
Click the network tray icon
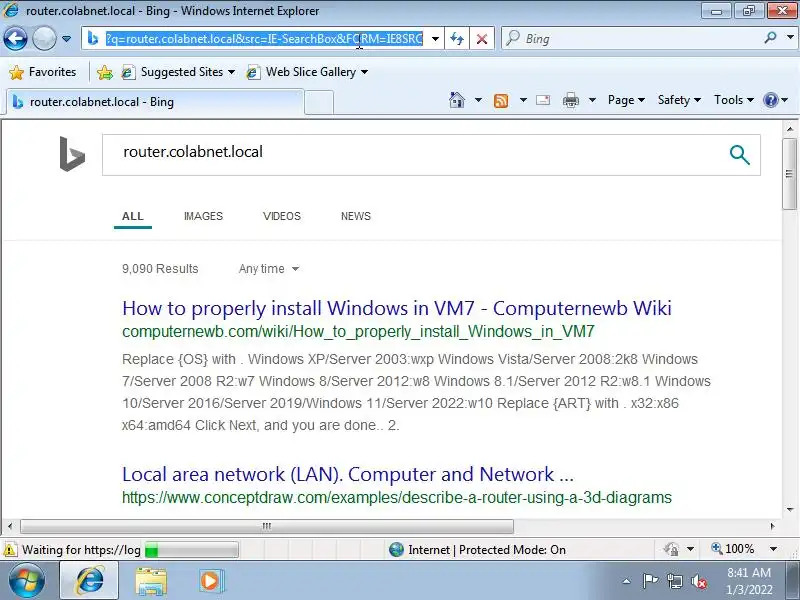coord(675,581)
